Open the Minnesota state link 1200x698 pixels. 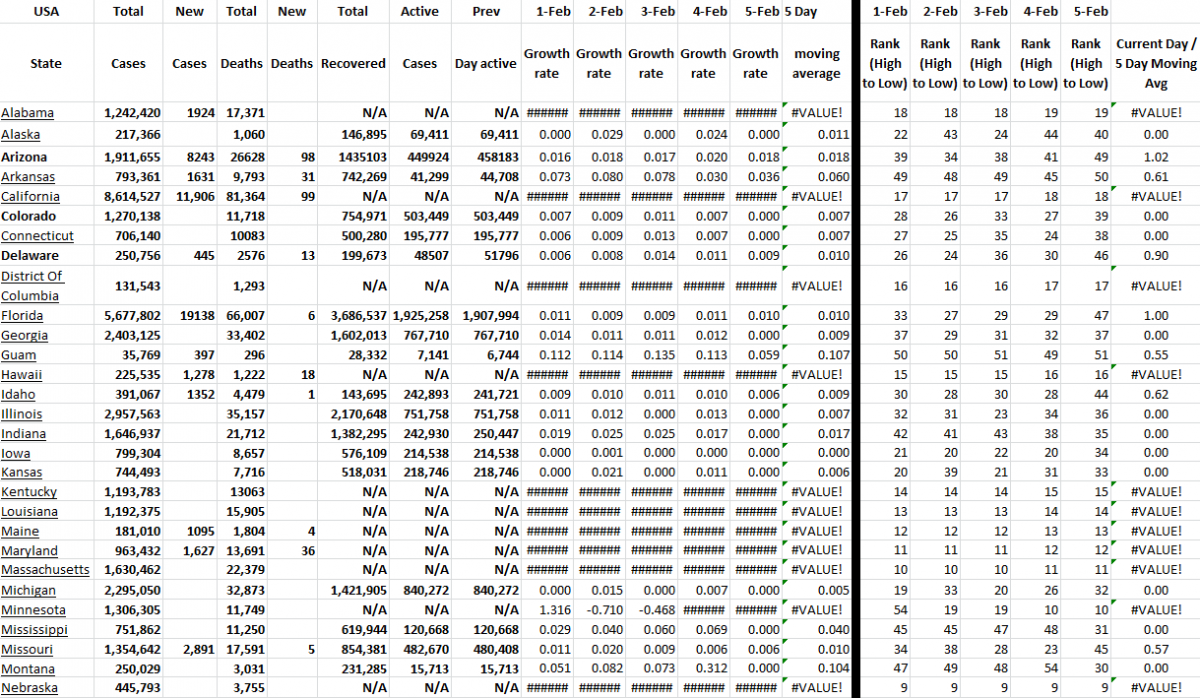tap(33, 610)
